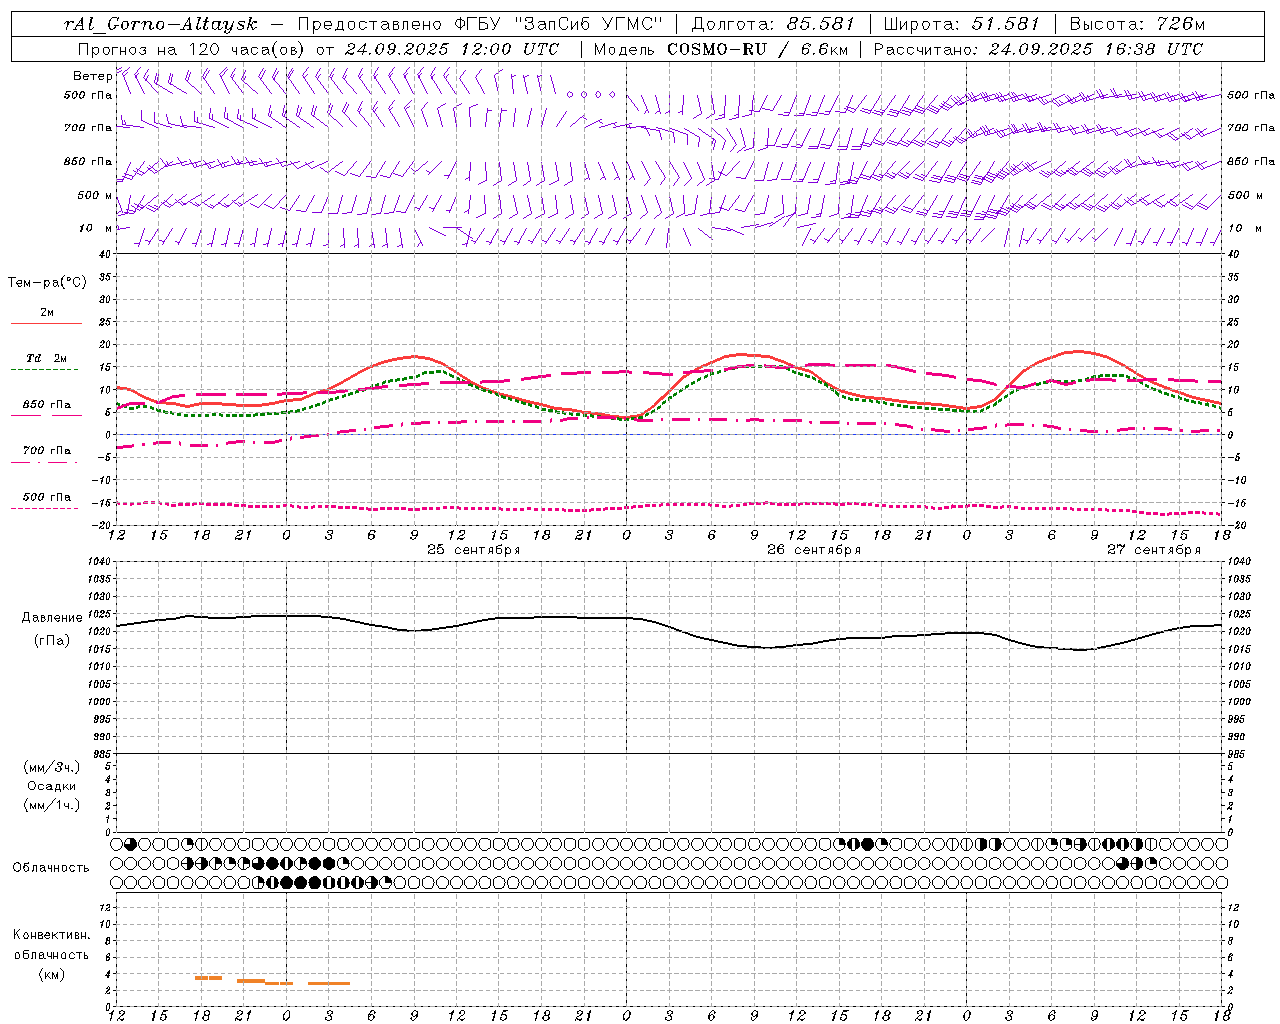Click the Рассчитано: 24.09.2025 16:38 UTC timestamp
This screenshot has width=1280, height=1024.
tap(1038, 49)
